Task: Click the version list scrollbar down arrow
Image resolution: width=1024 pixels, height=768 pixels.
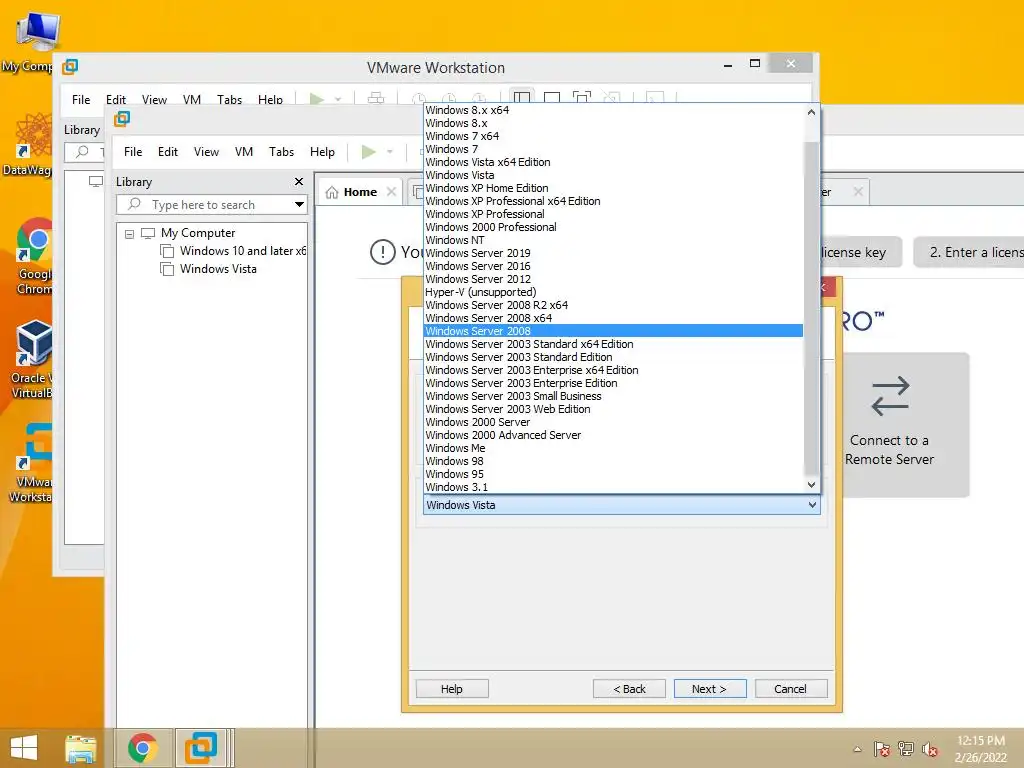Action: [x=811, y=485]
